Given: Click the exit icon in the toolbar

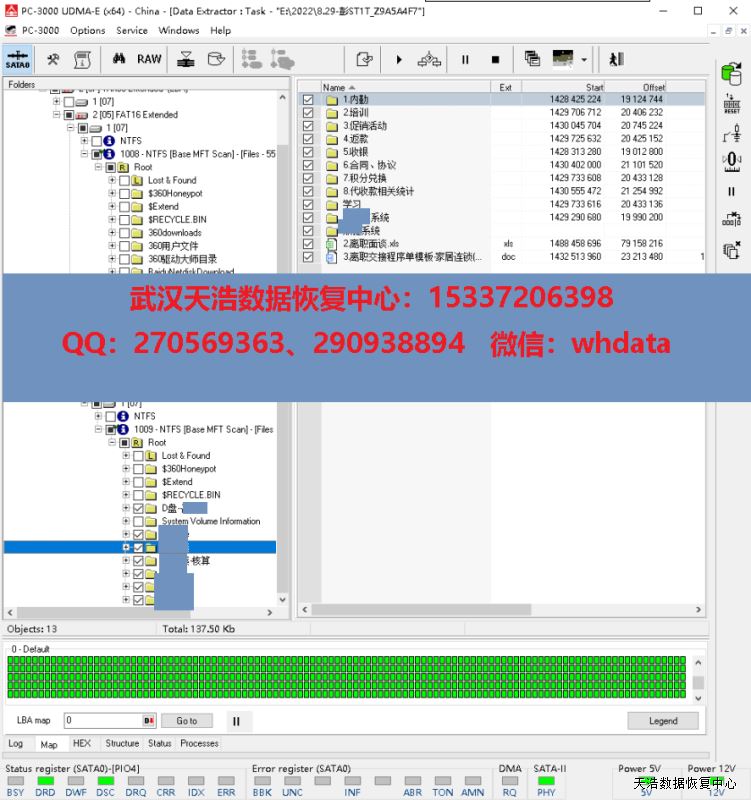Looking at the screenshot, I should click(x=616, y=60).
